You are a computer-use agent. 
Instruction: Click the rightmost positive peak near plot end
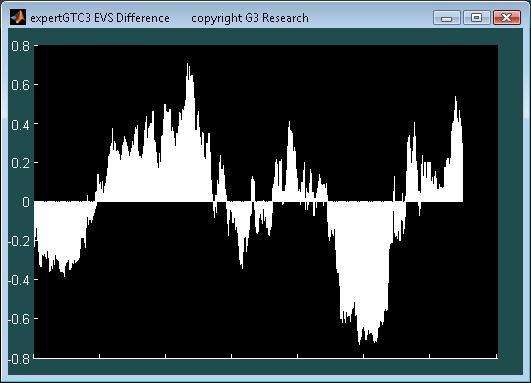[x=455, y=98]
